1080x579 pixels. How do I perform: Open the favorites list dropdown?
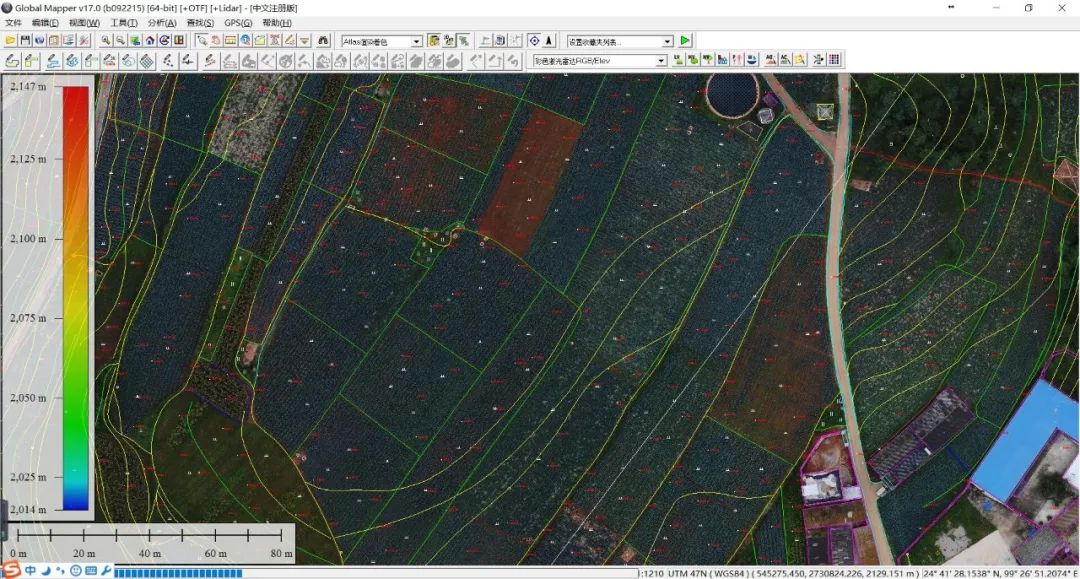[x=667, y=42]
